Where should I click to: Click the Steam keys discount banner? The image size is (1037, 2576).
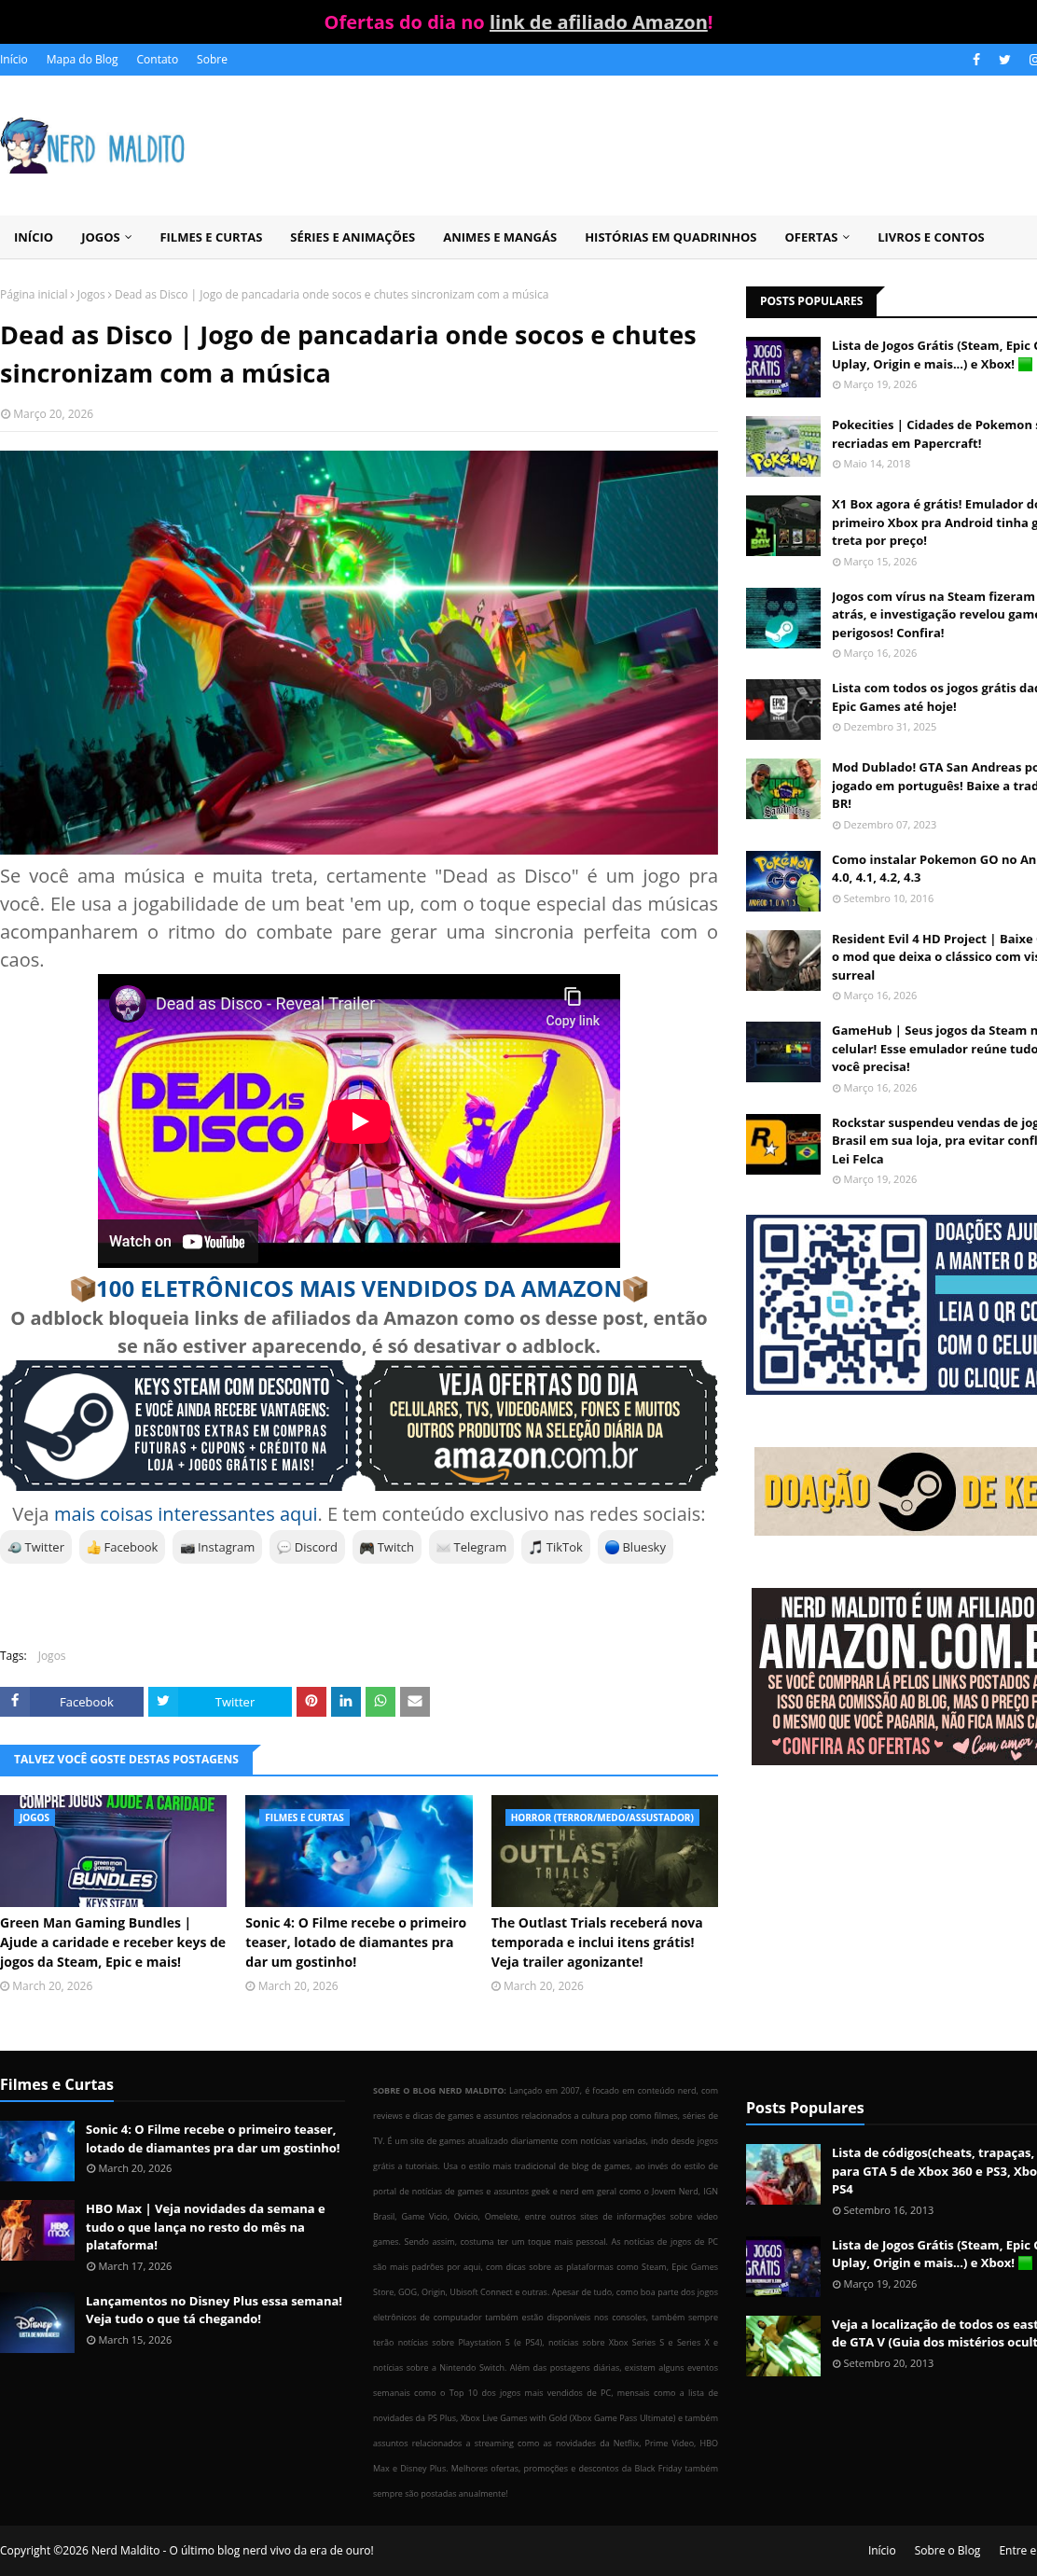[179, 1425]
